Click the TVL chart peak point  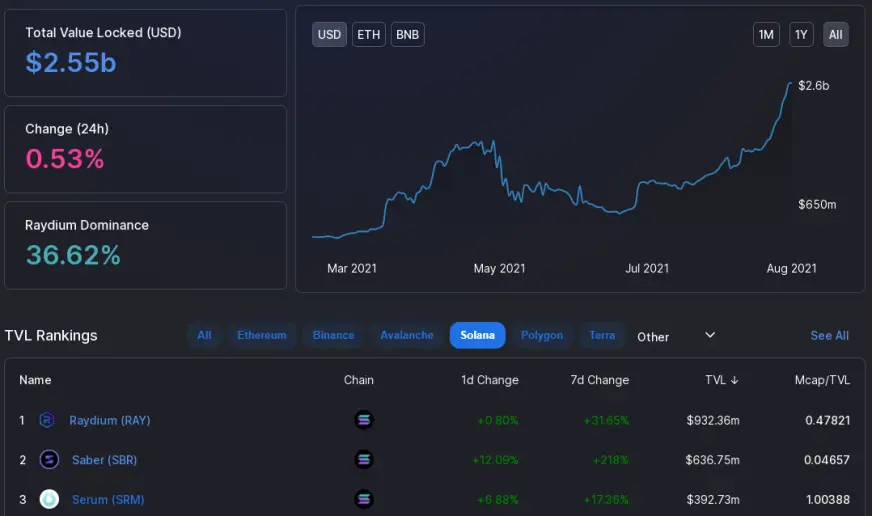pyautogui.click(x=790, y=83)
